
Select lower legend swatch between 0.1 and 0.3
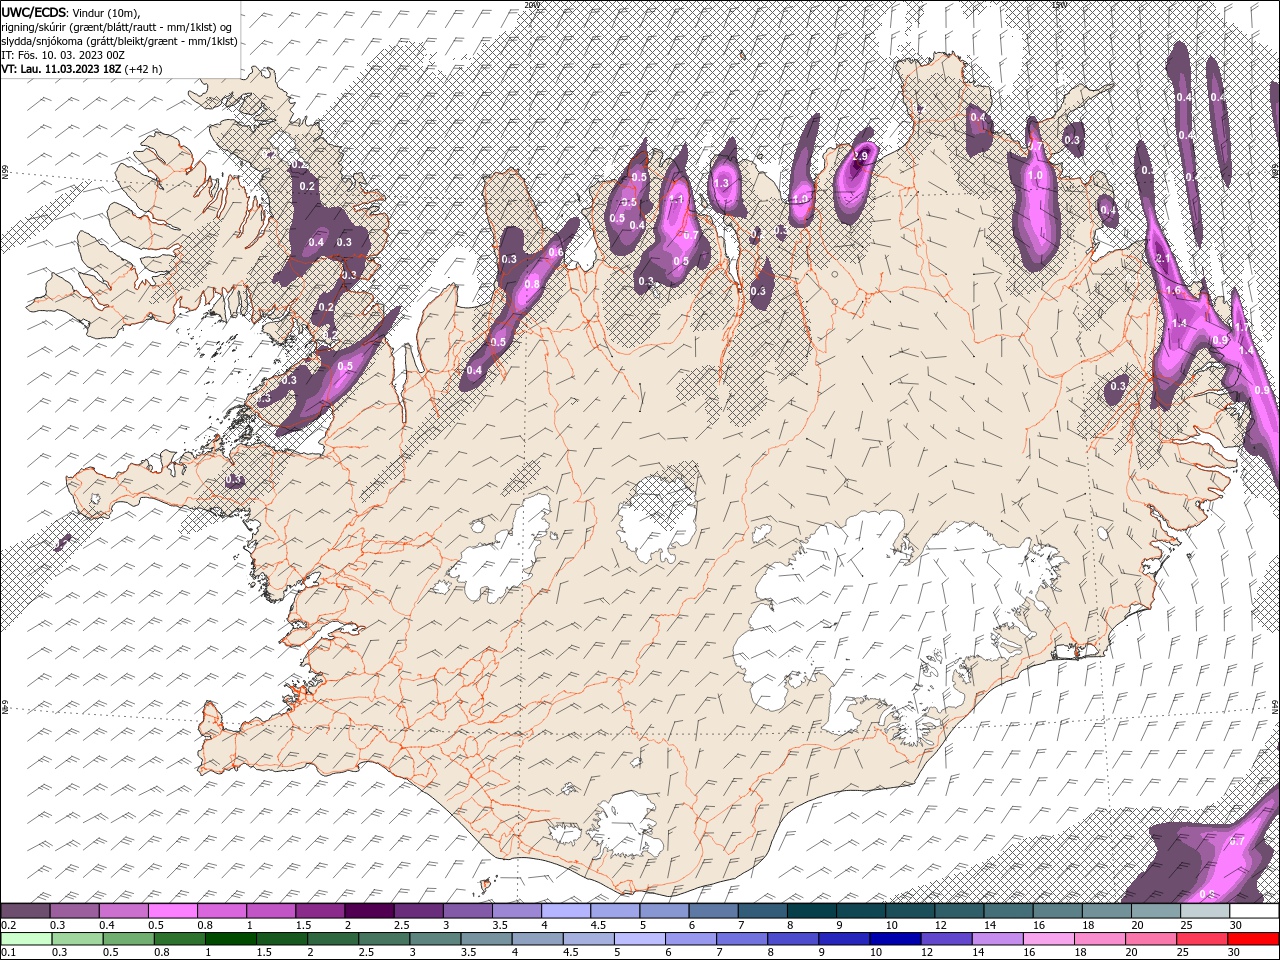[26, 939]
